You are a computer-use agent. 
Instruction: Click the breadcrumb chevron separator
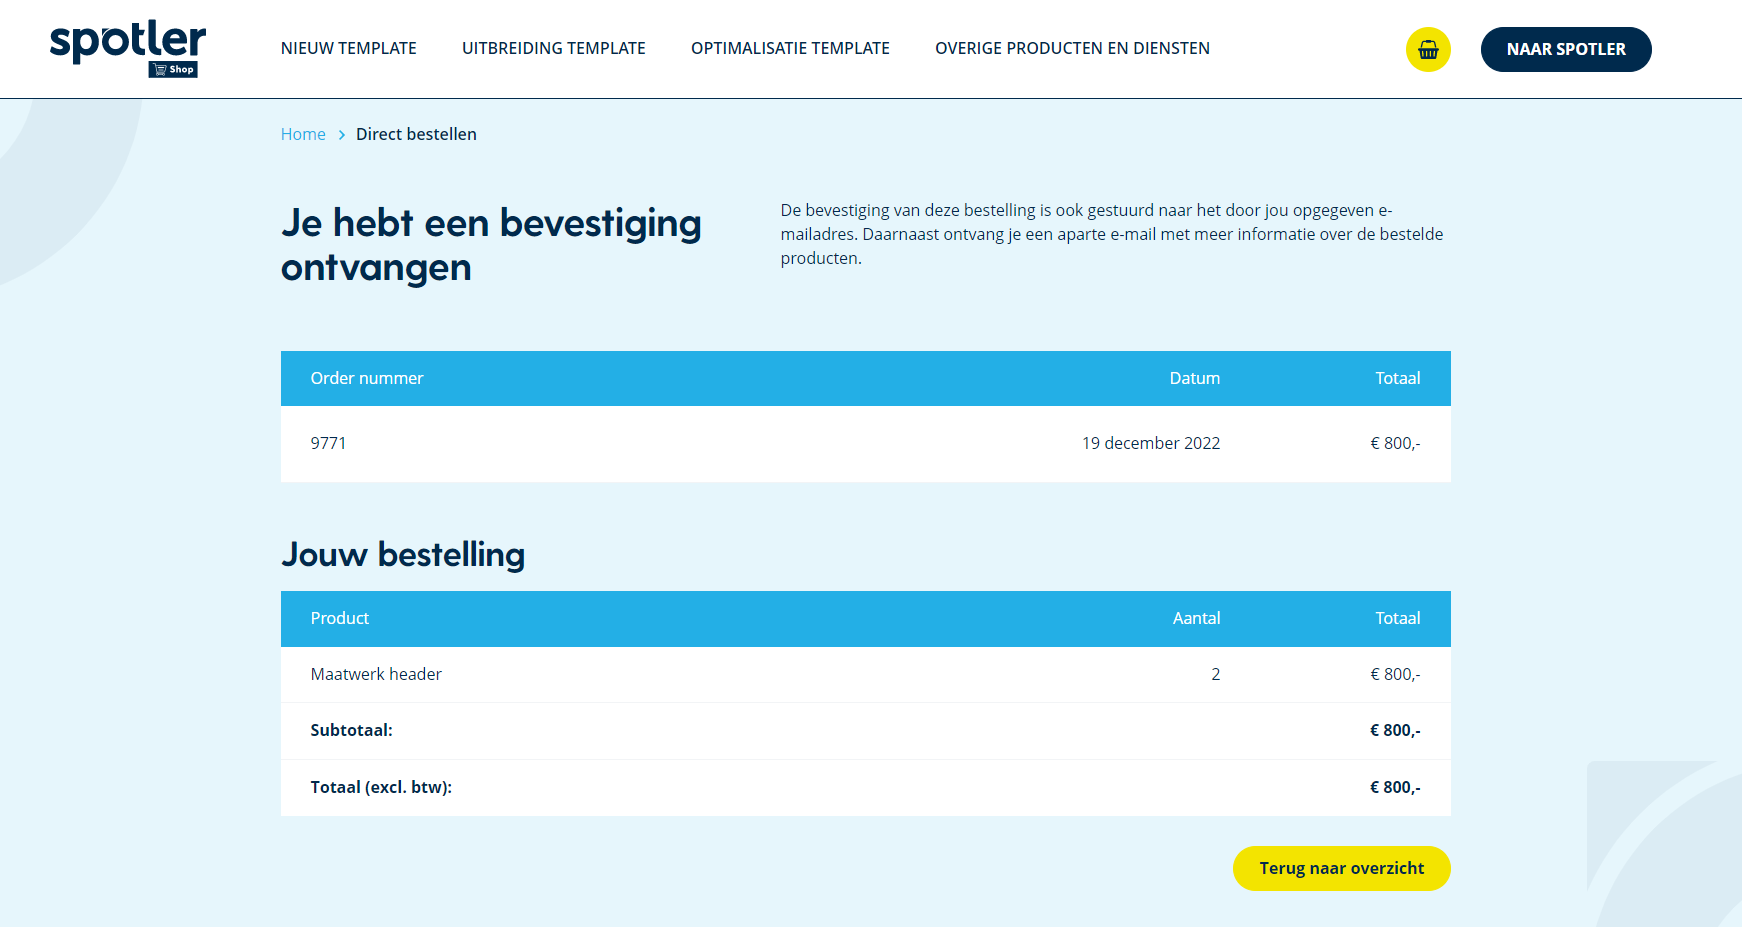[x=341, y=135]
